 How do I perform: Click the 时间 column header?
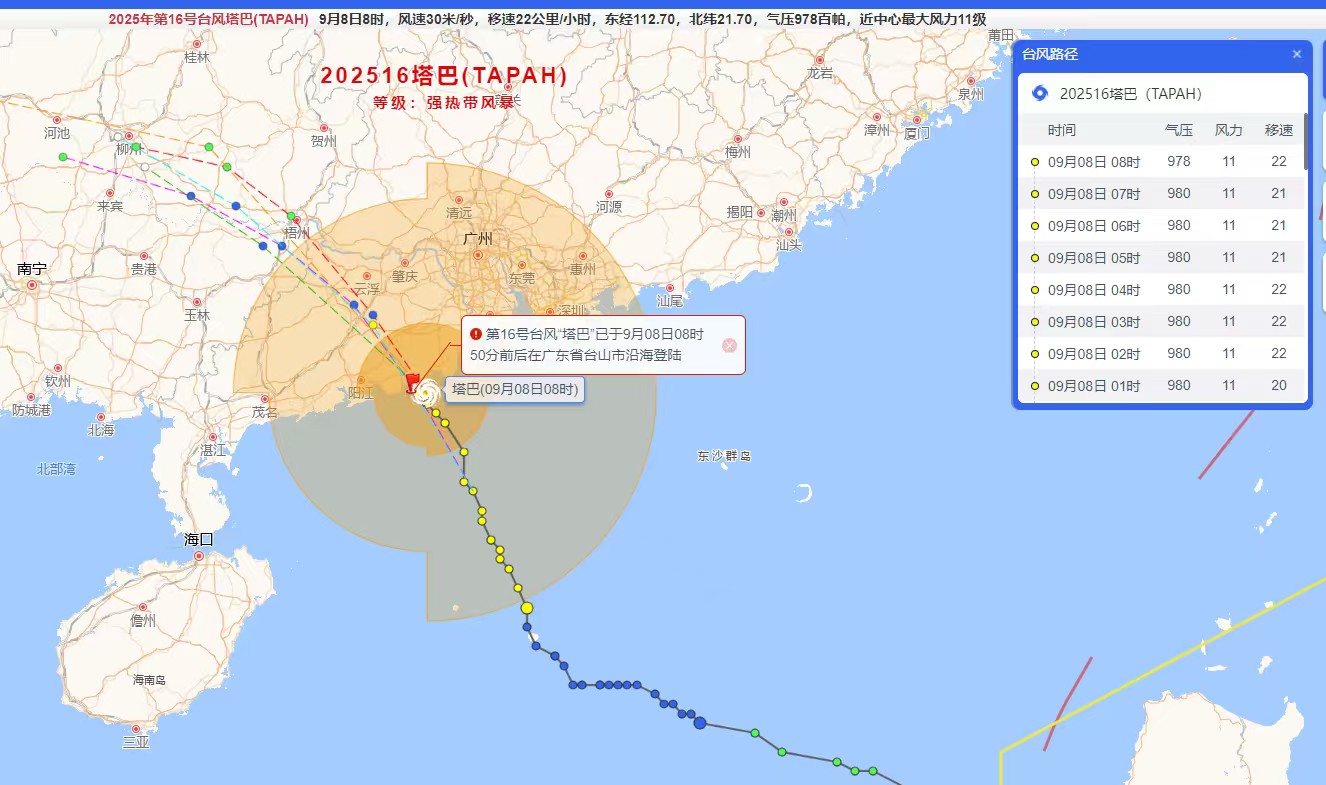pos(1062,130)
